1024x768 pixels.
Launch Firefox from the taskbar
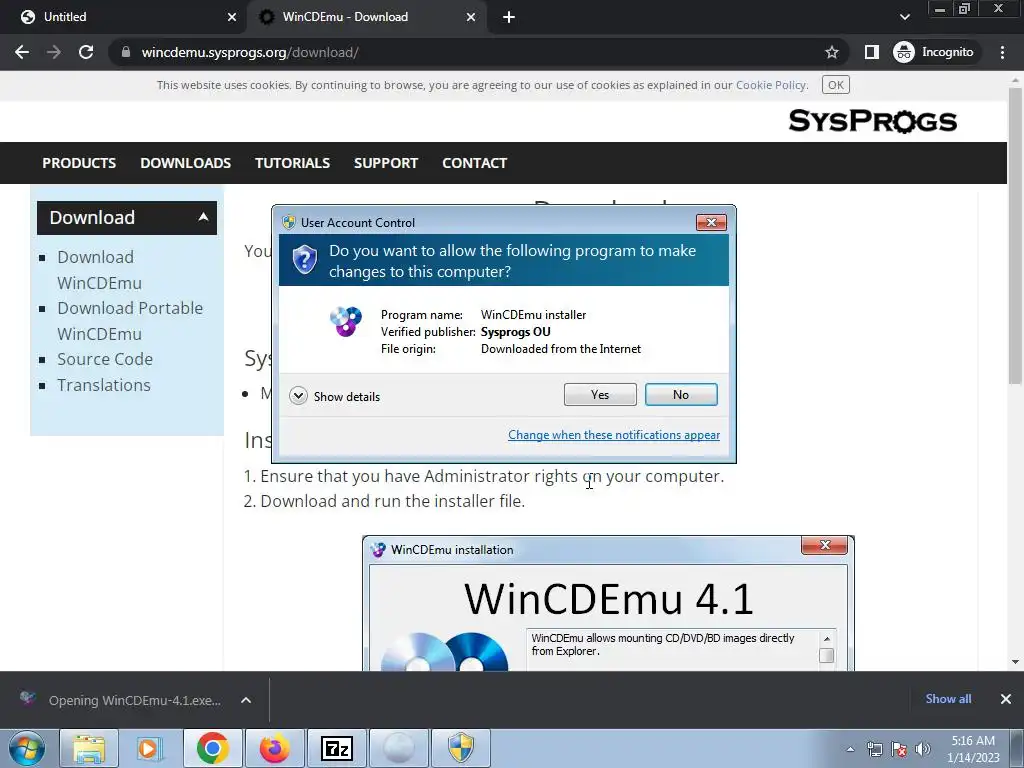pos(274,748)
